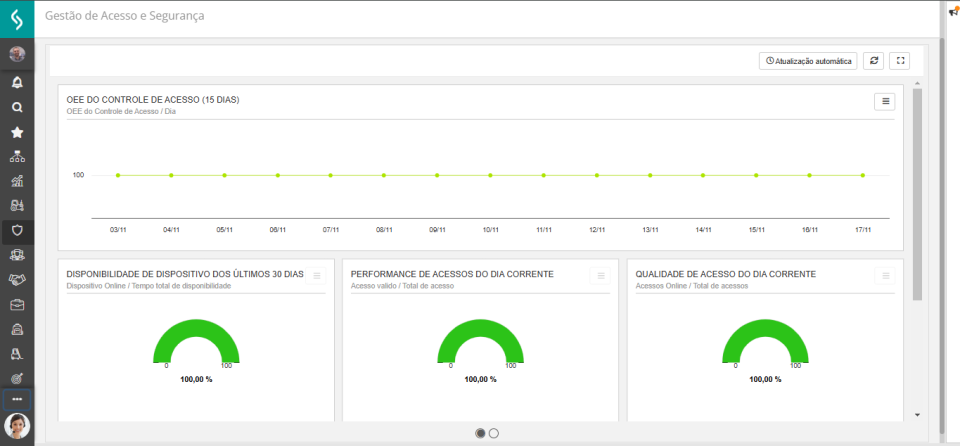
Task: Click the refresh dashboard icon
Action: tap(873, 61)
